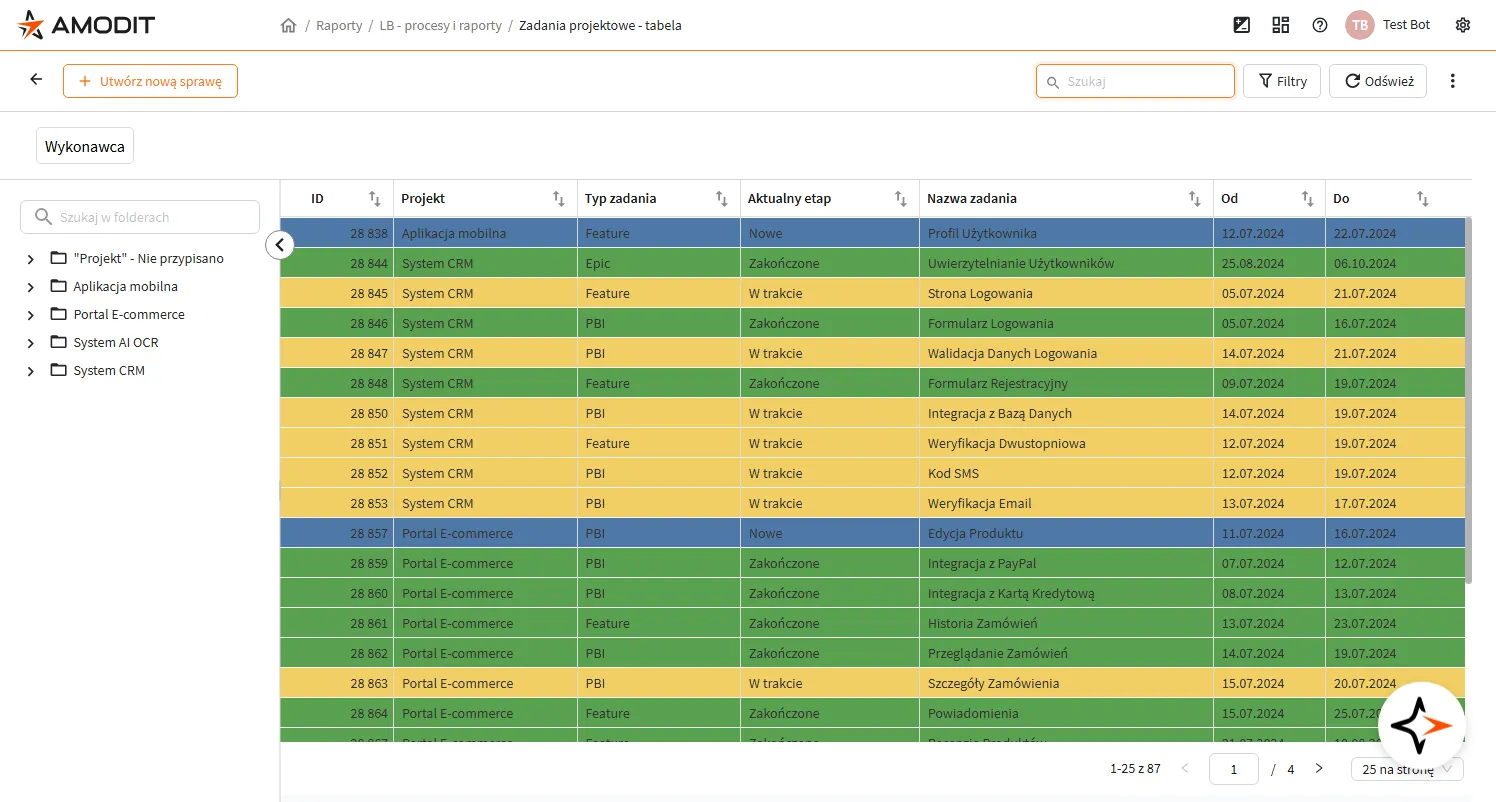Open the QR code grid icon

[1281, 25]
